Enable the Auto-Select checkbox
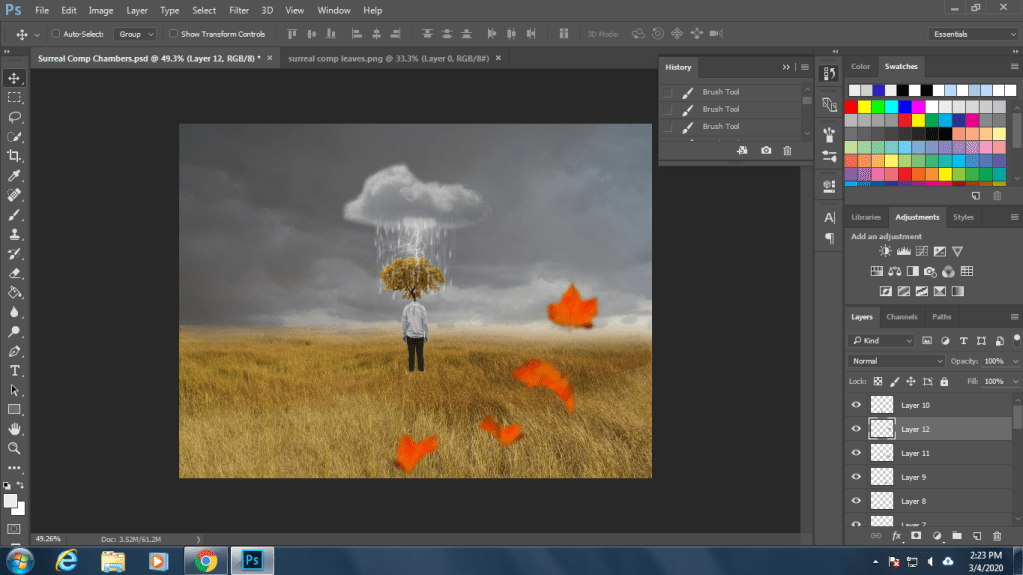 coord(56,34)
